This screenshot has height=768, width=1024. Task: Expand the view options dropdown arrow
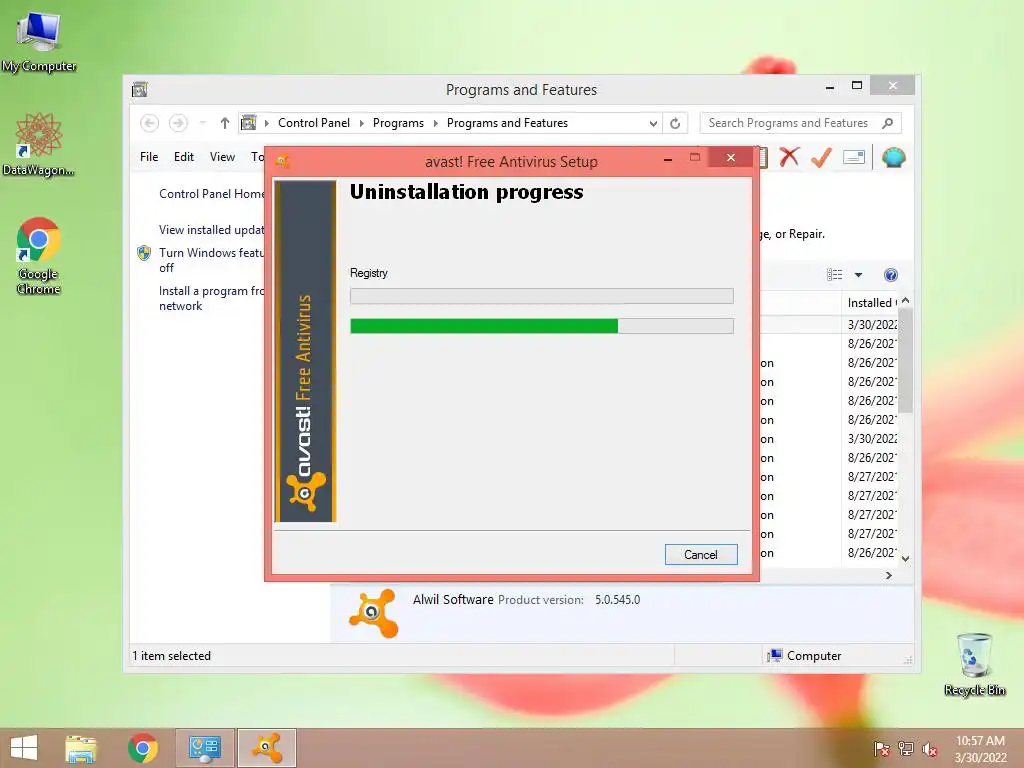tap(858, 275)
